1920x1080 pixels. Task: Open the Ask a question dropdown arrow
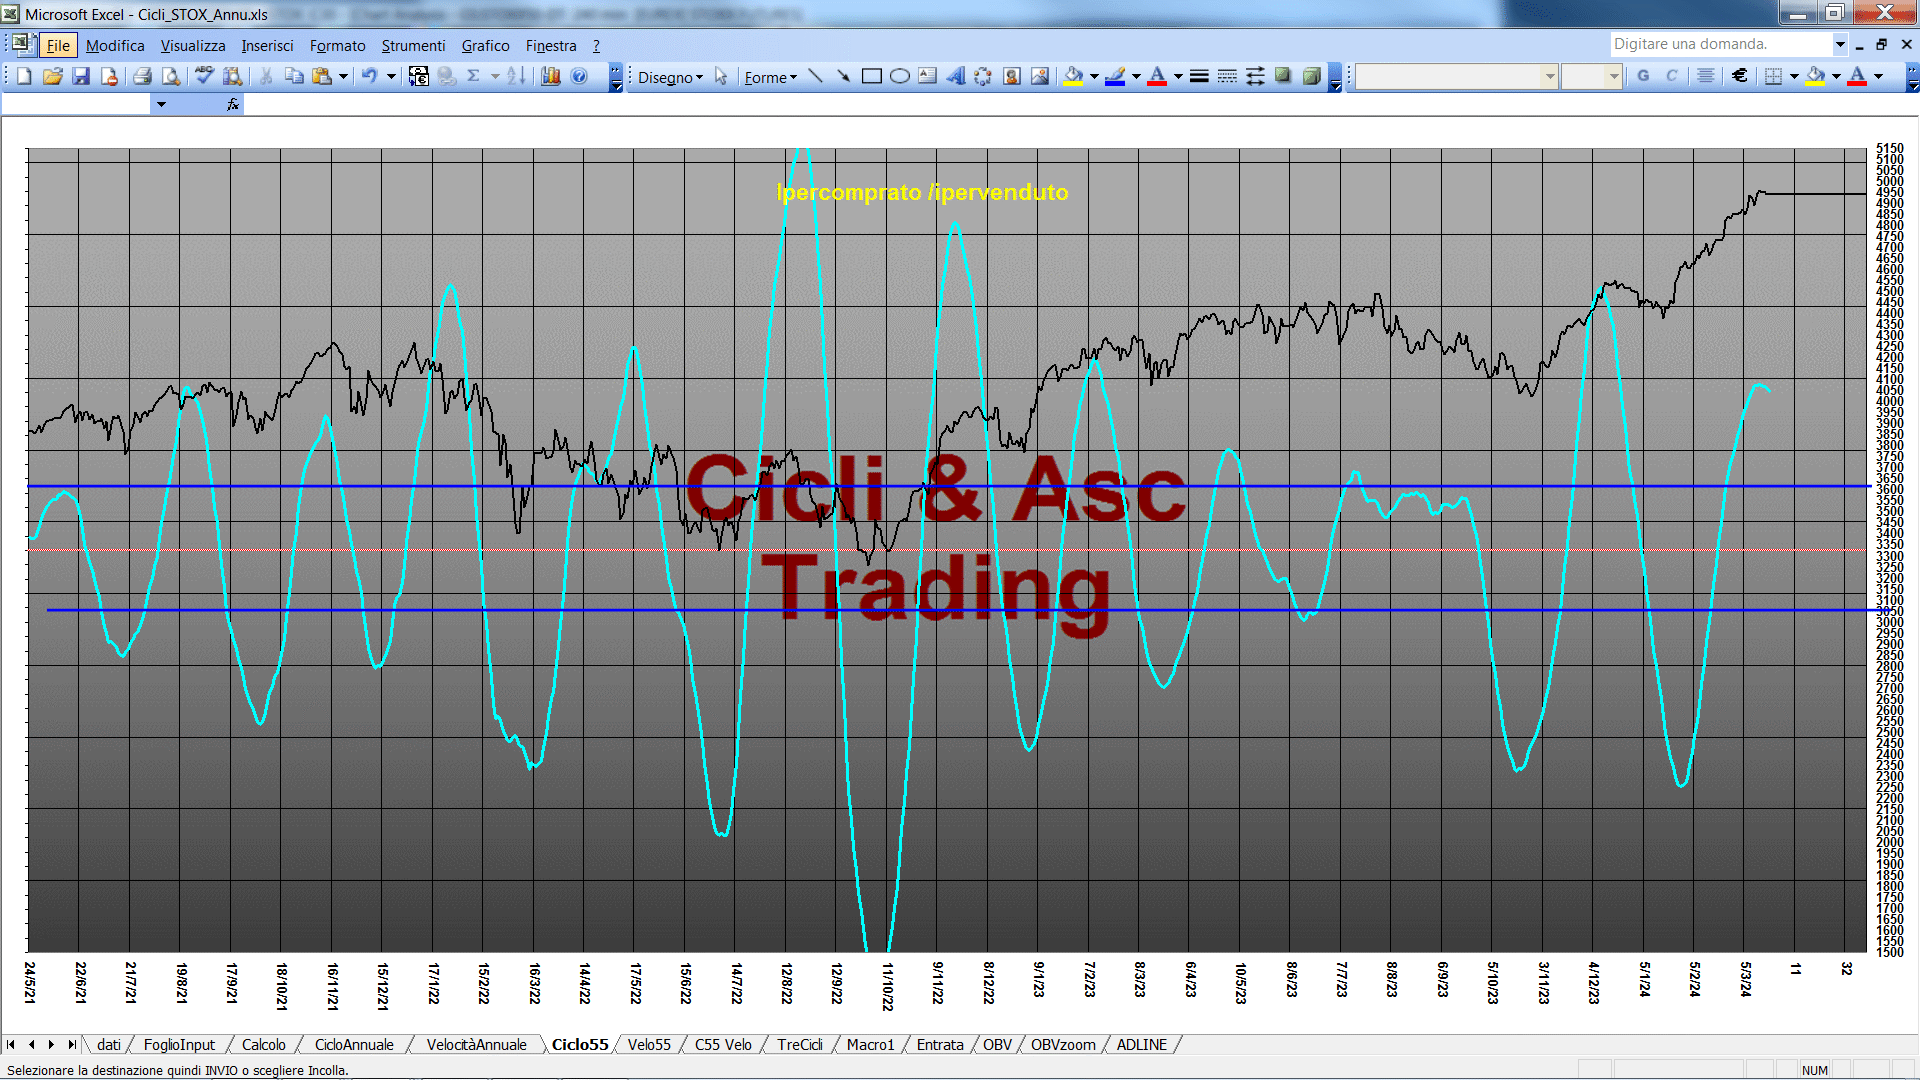1839,44
